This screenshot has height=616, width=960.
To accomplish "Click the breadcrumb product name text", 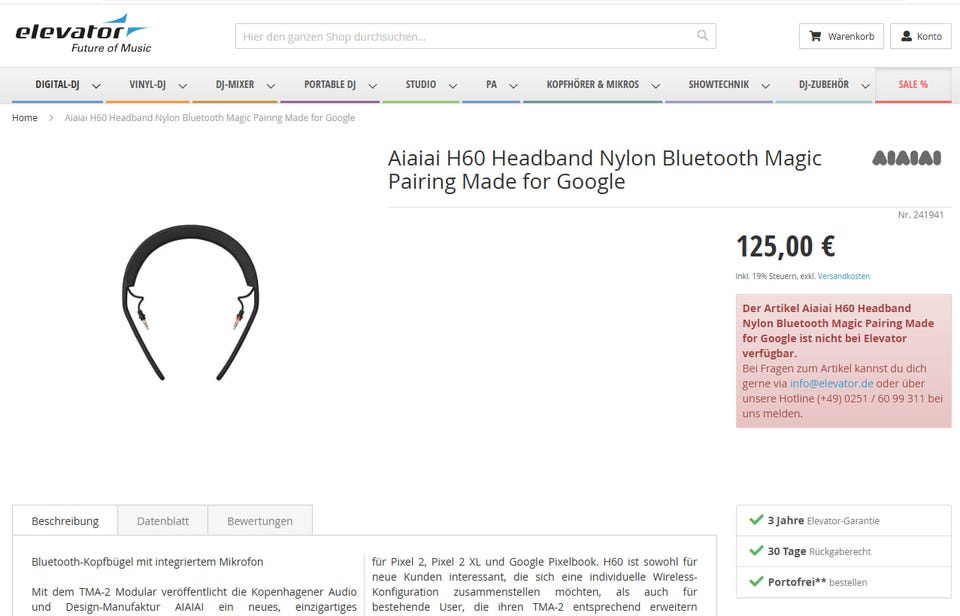I will [x=210, y=118].
